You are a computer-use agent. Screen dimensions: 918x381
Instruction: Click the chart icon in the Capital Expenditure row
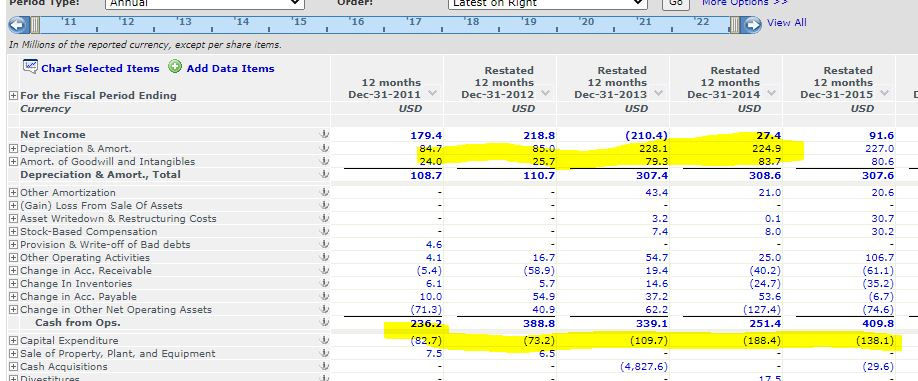point(323,341)
